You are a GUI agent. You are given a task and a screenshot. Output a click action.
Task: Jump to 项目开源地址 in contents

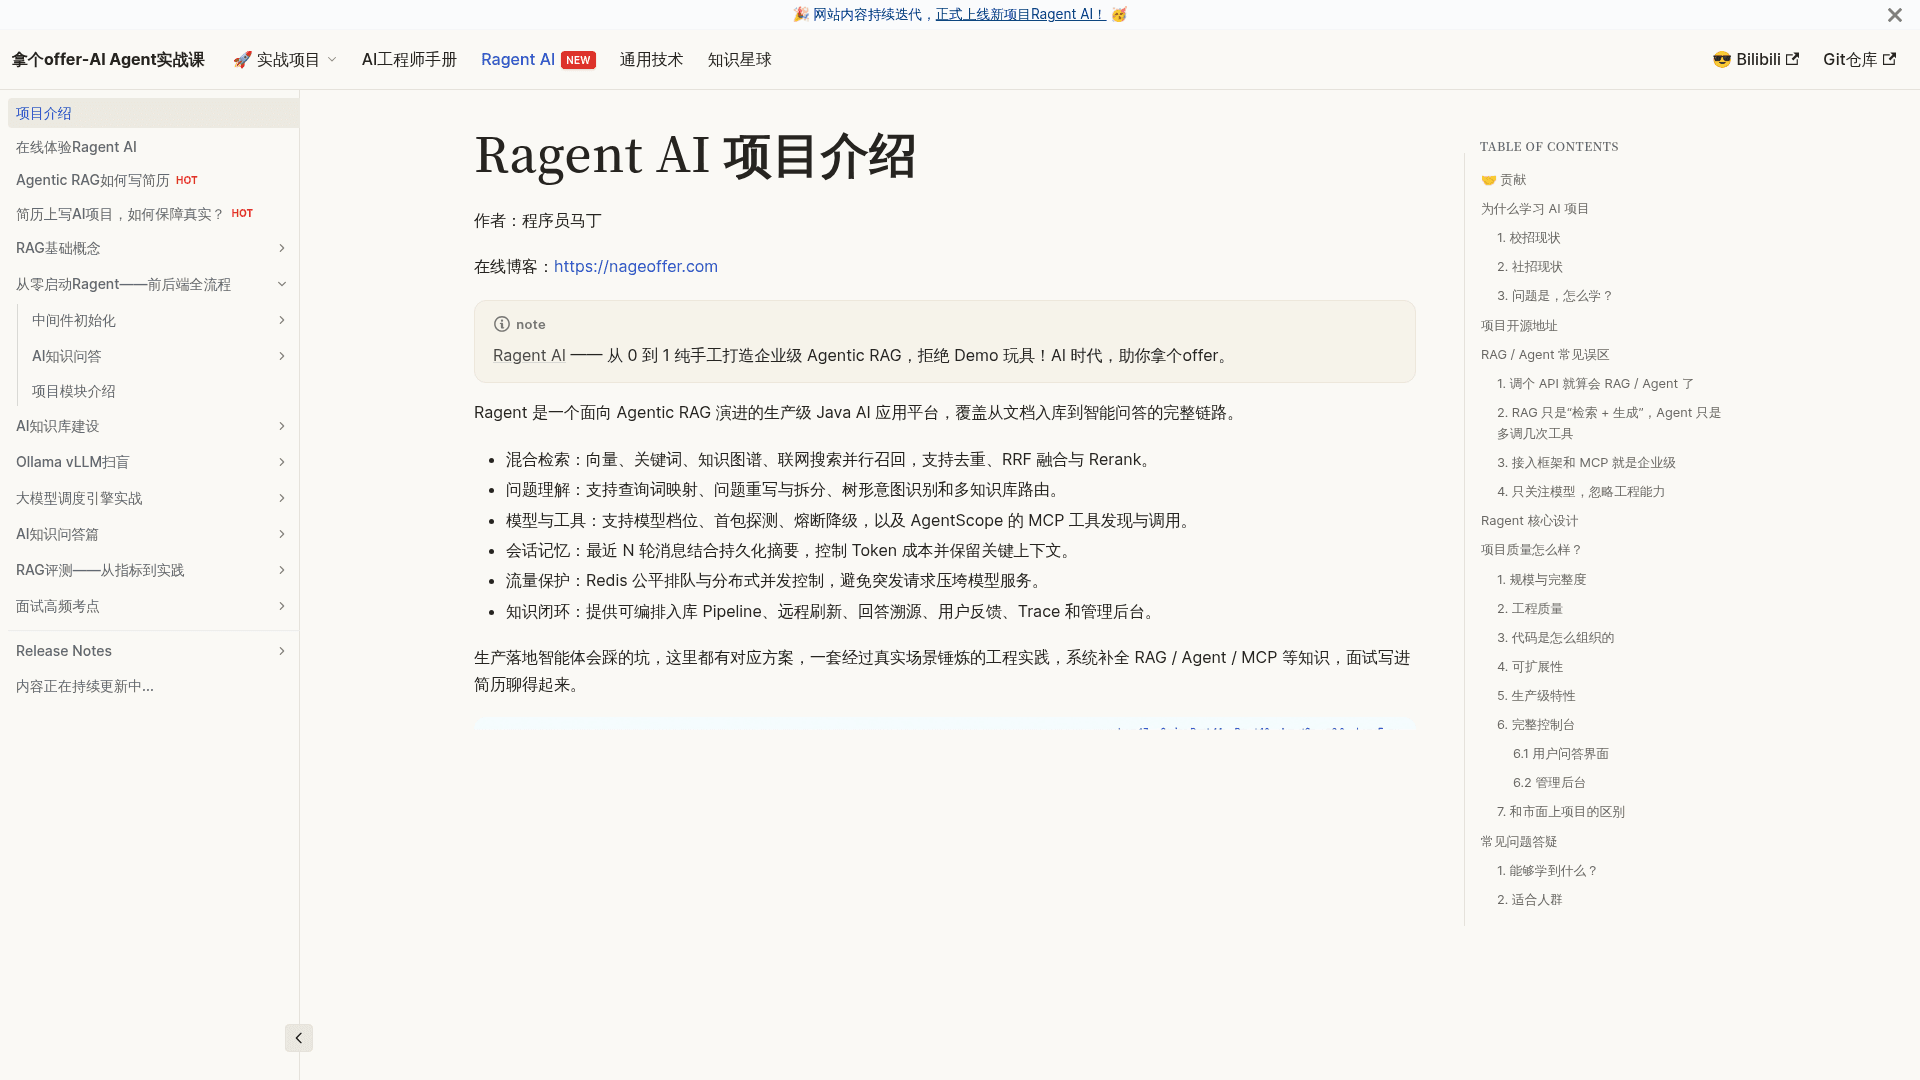click(x=1519, y=326)
